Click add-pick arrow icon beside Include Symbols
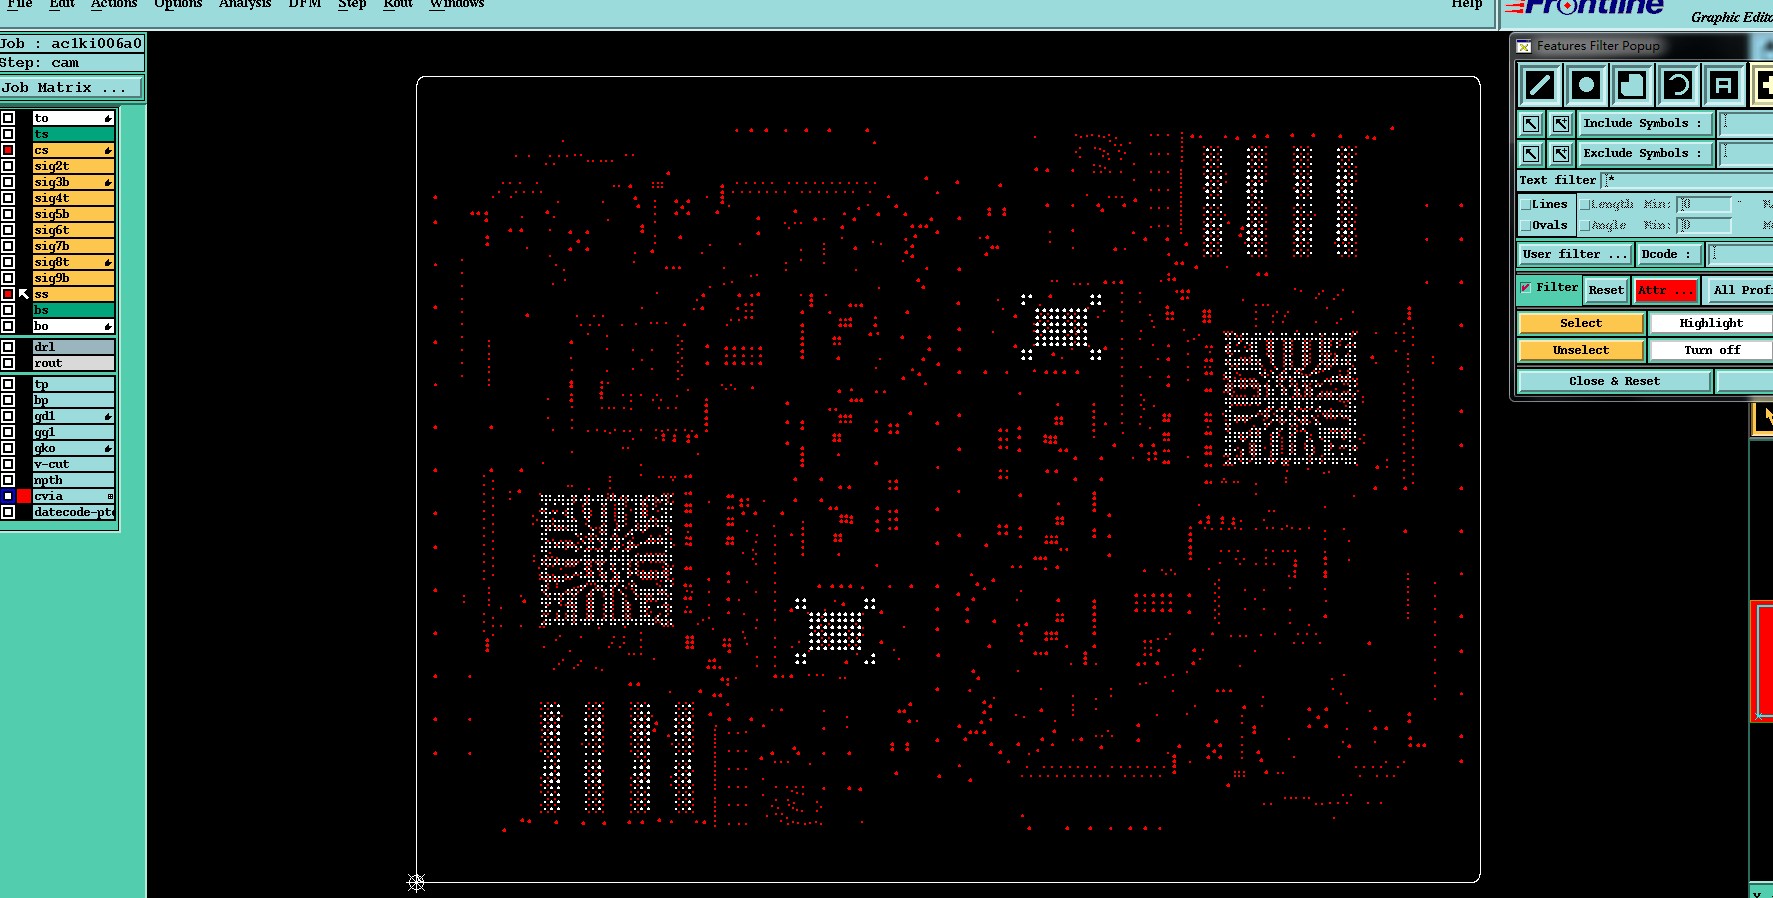Image resolution: width=1773 pixels, height=898 pixels. click(x=1561, y=124)
